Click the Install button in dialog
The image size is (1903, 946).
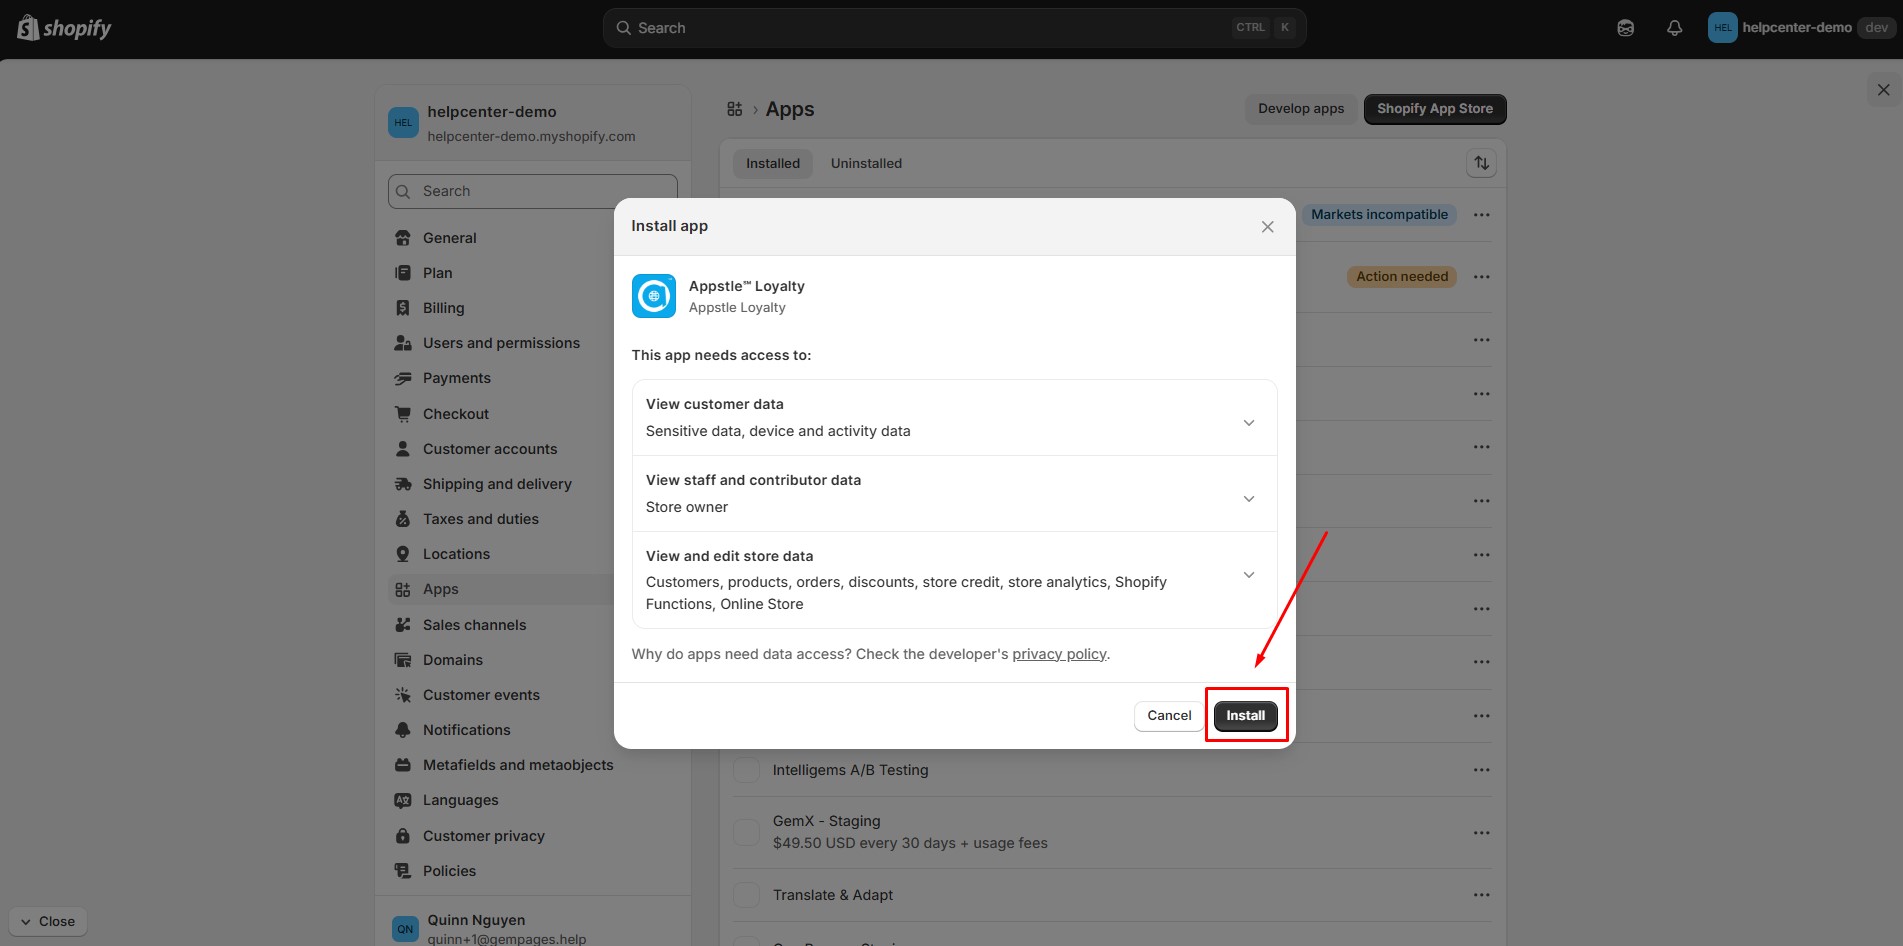point(1245,715)
